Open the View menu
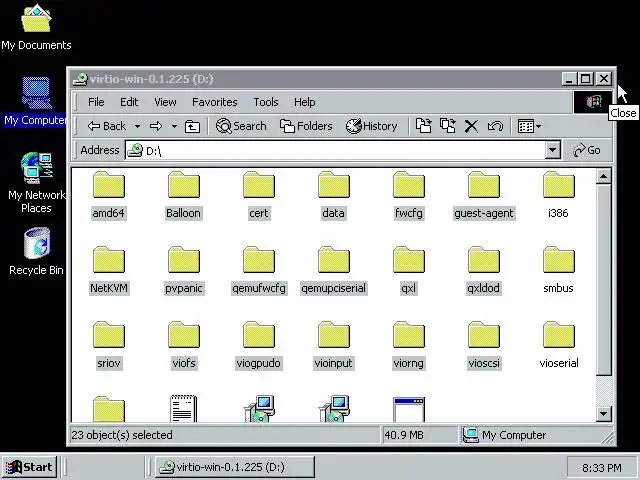The width and height of the screenshot is (640, 480). tap(165, 102)
